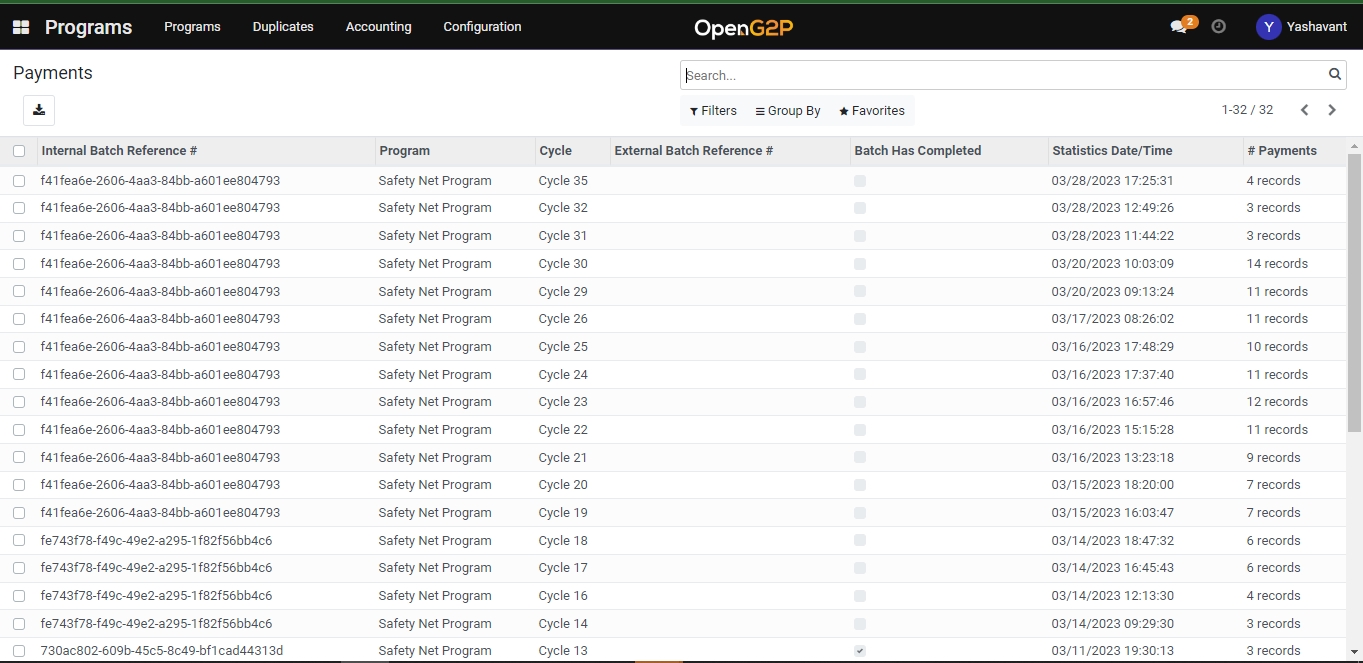1363x663 pixels.
Task: Open the Group By dropdown
Action: (788, 111)
